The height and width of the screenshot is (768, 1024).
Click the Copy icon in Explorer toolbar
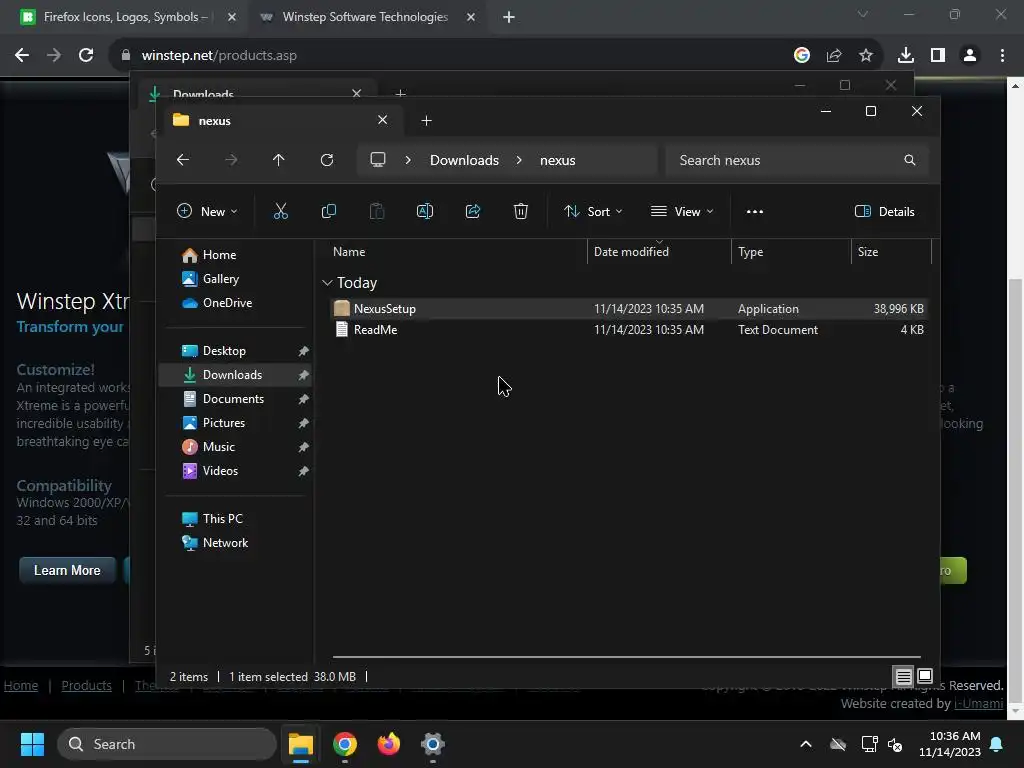[328, 211]
